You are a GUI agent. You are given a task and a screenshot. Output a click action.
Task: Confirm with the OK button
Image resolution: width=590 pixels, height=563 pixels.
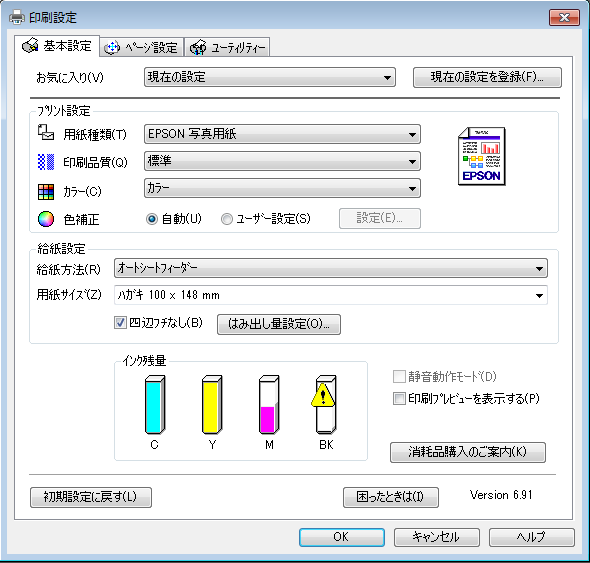click(x=342, y=537)
